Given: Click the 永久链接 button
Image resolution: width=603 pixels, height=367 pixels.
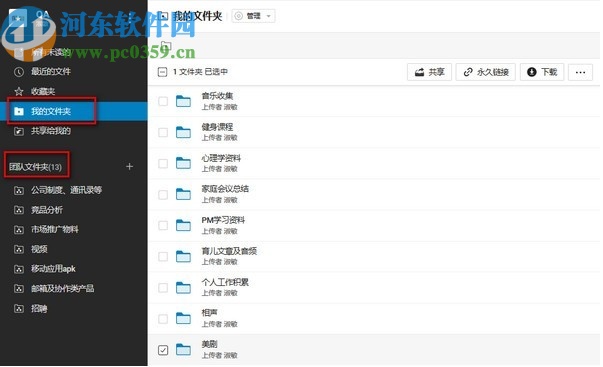Looking at the screenshot, I should [x=486, y=72].
